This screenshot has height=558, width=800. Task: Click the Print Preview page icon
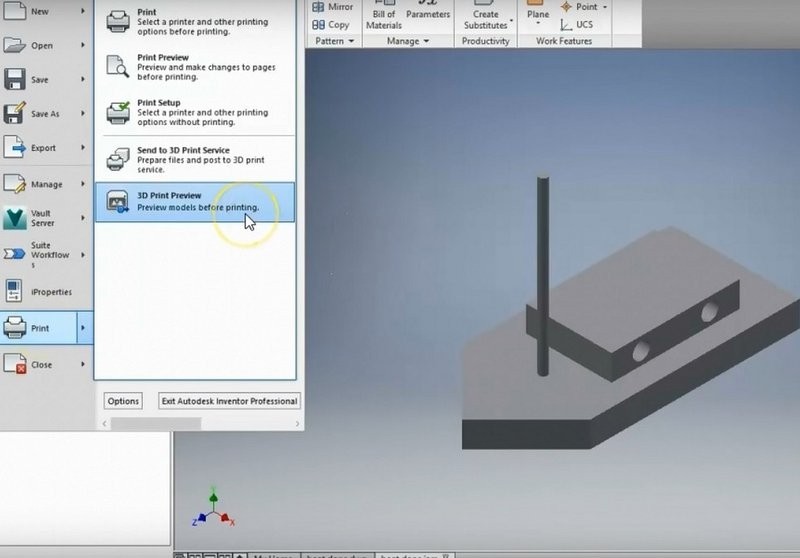tap(118, 65)
